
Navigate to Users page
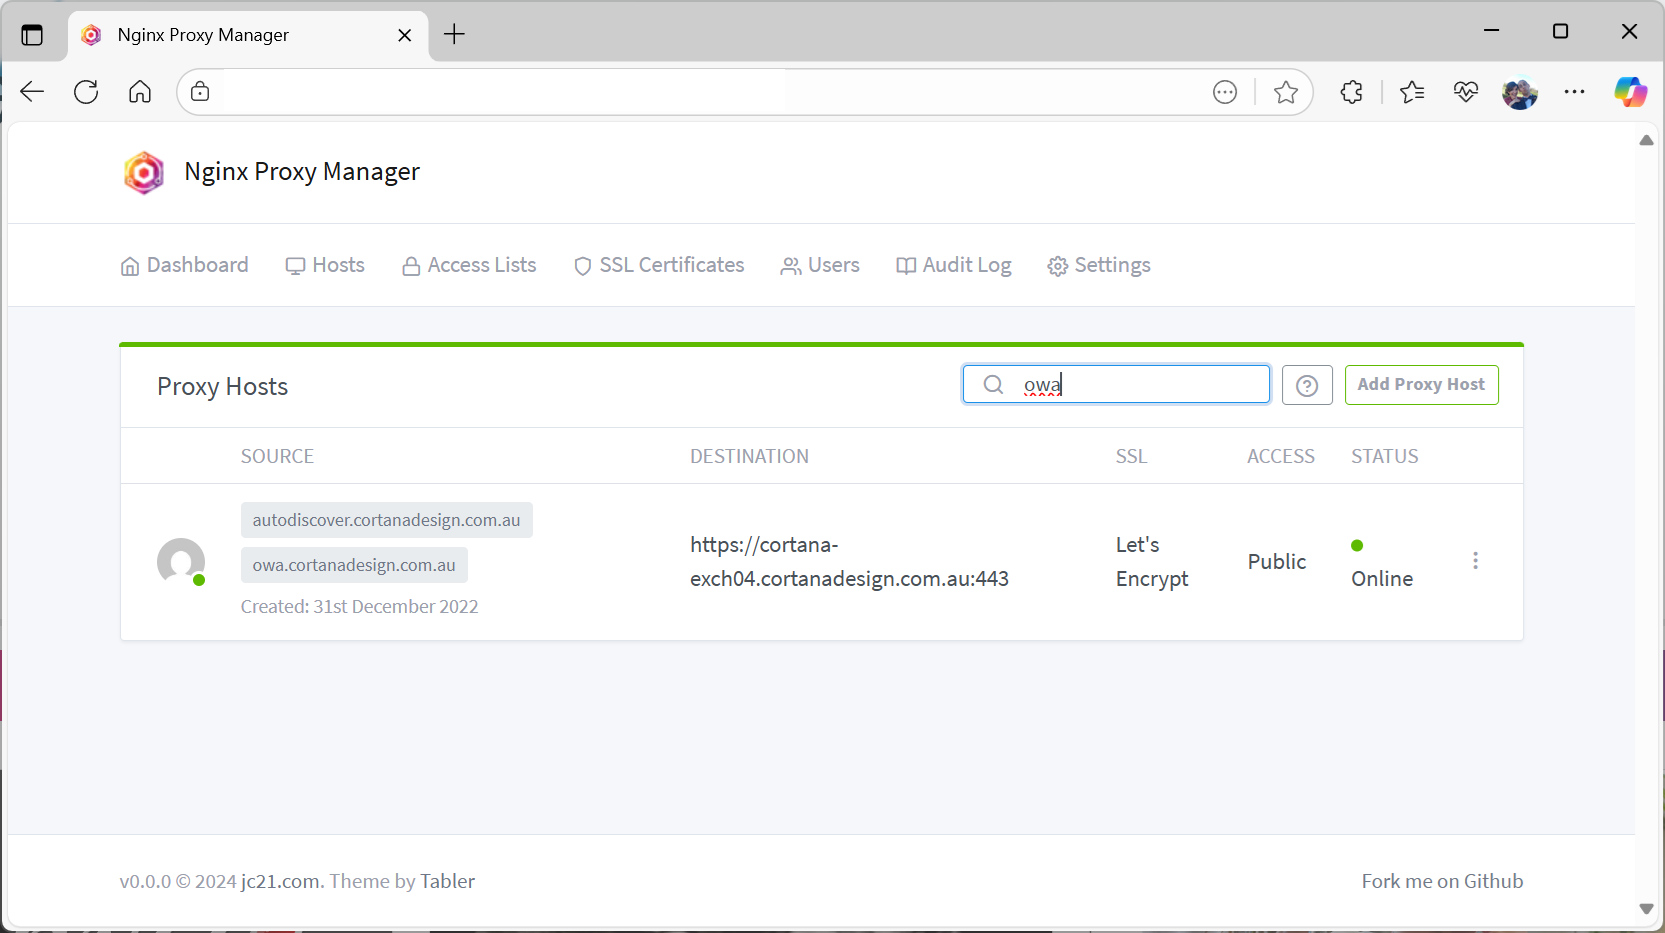pyautogui.click(x=820, y=265)
